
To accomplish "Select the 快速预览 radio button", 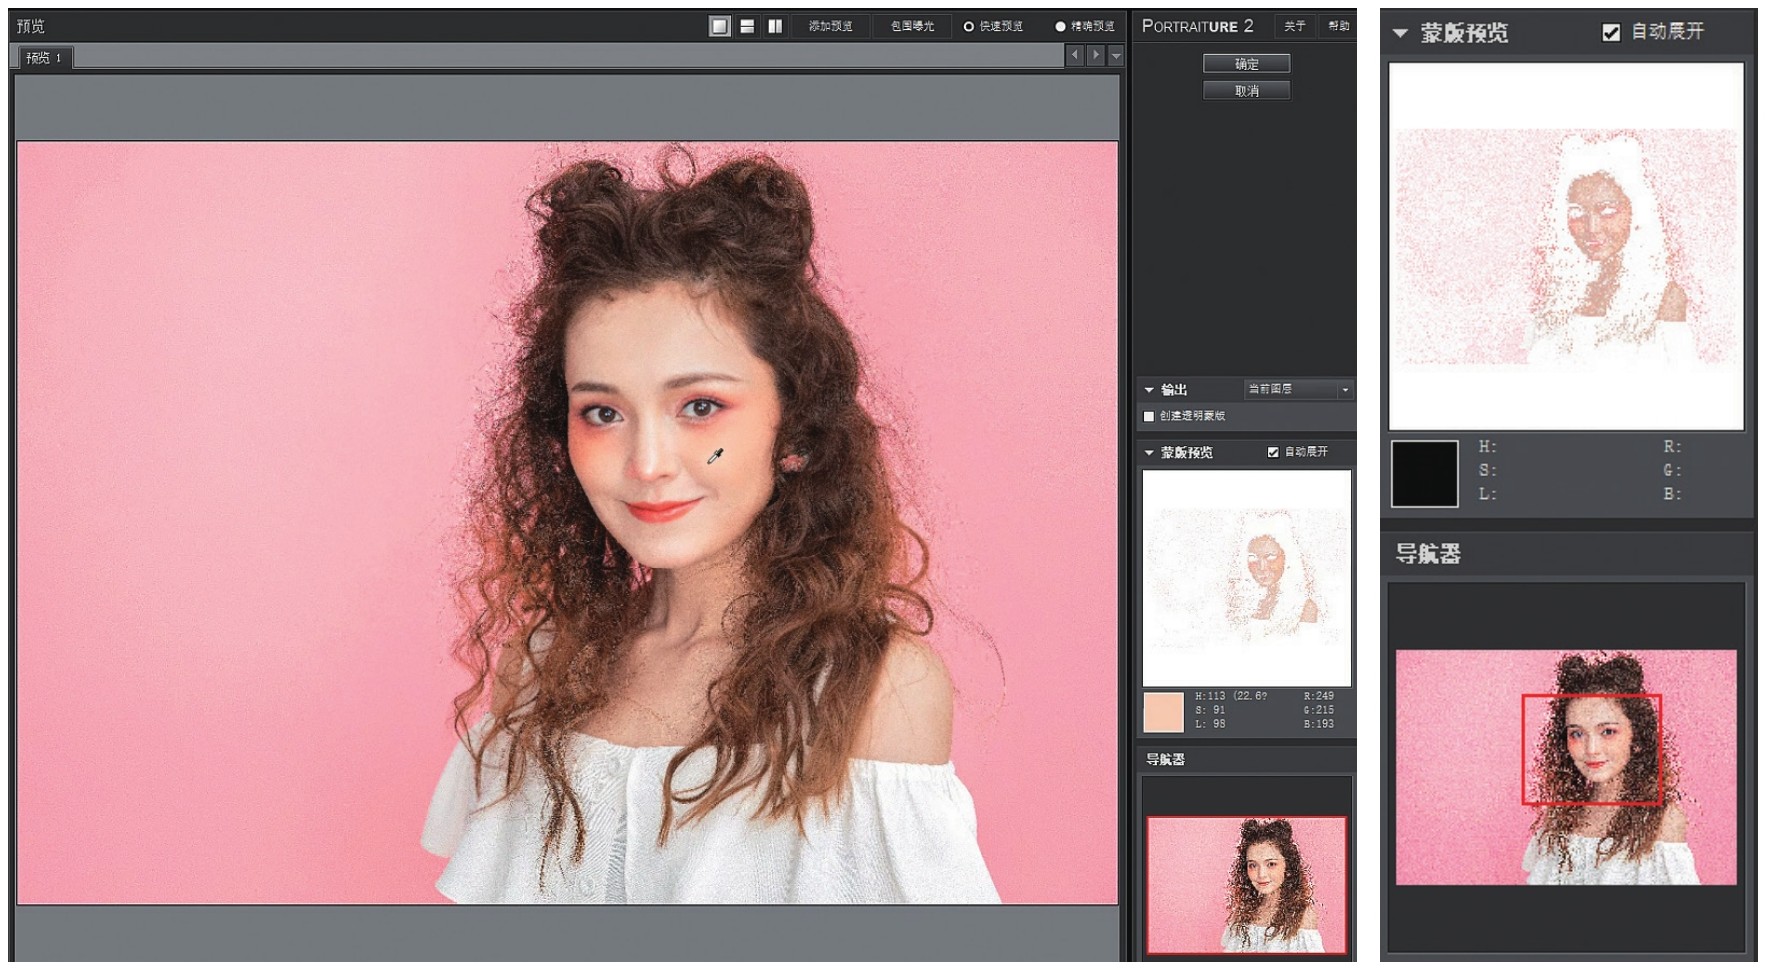I will point(968,26).
